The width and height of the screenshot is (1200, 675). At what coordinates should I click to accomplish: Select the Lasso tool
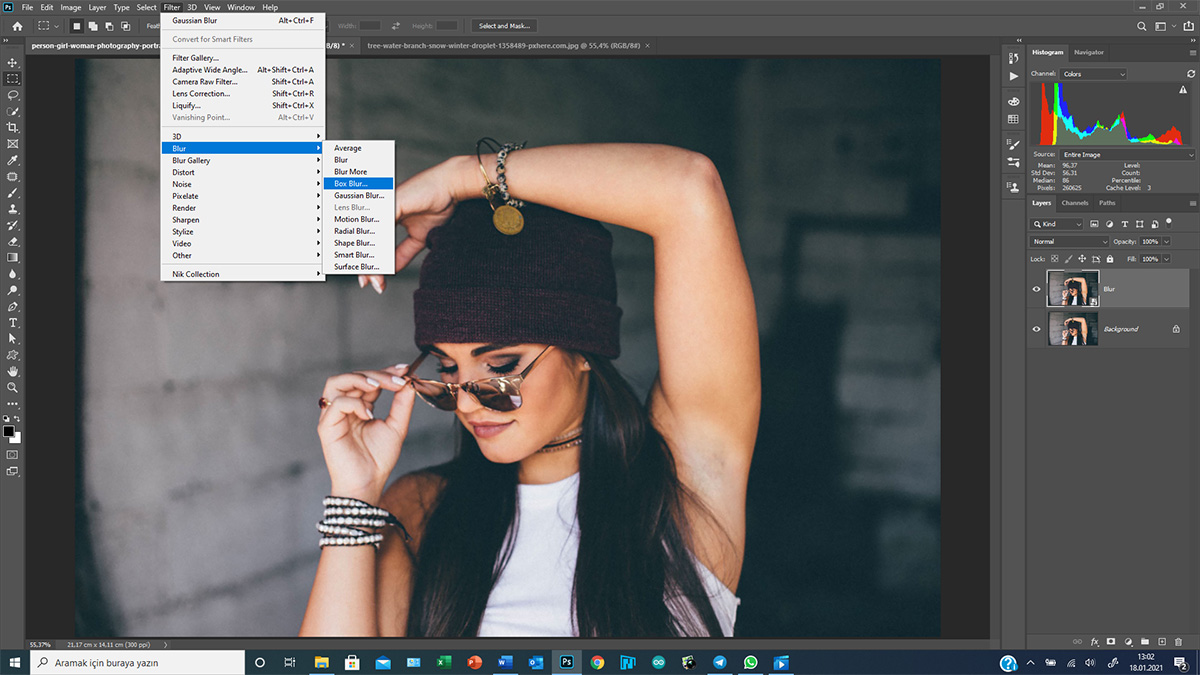13,95
